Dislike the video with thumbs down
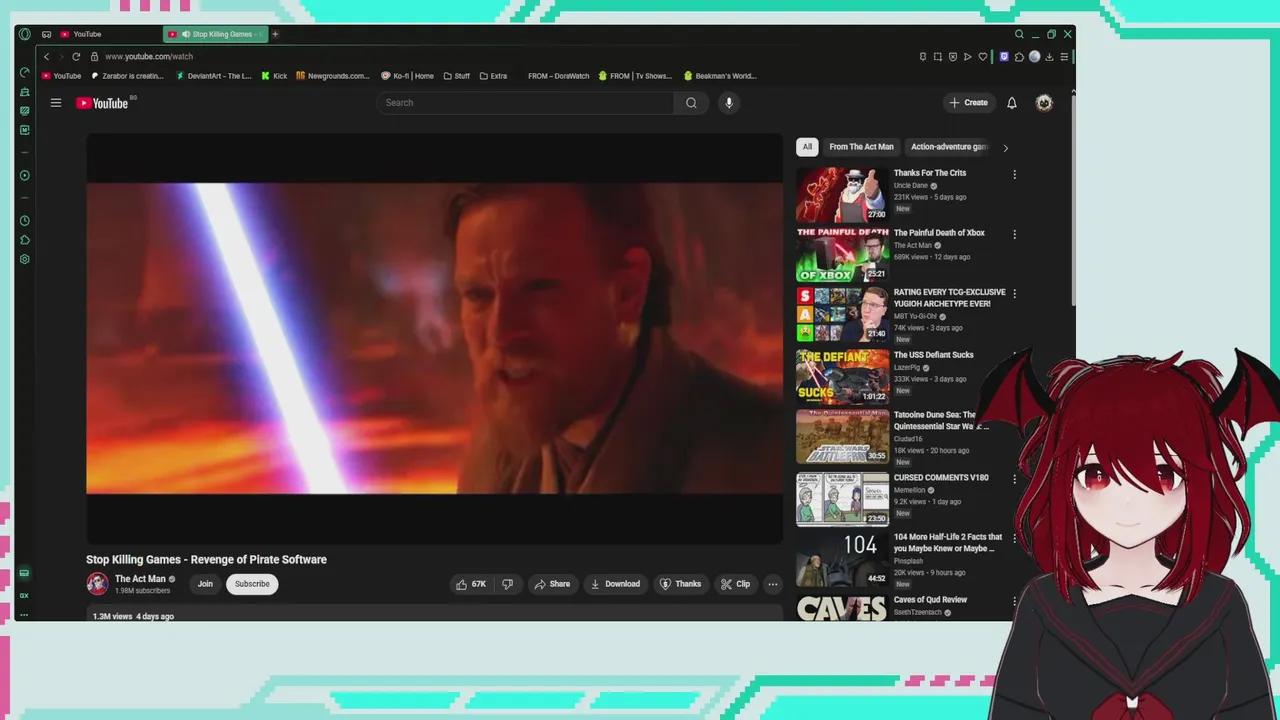 pyautogui.click(x=507, y=584)
